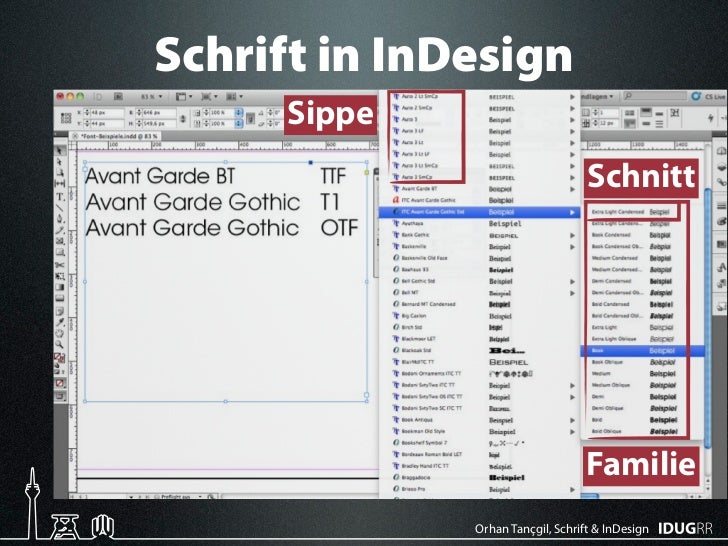Click the search field in the application bar
Screen dimensions: 728x546
click(x=655, y=96)
